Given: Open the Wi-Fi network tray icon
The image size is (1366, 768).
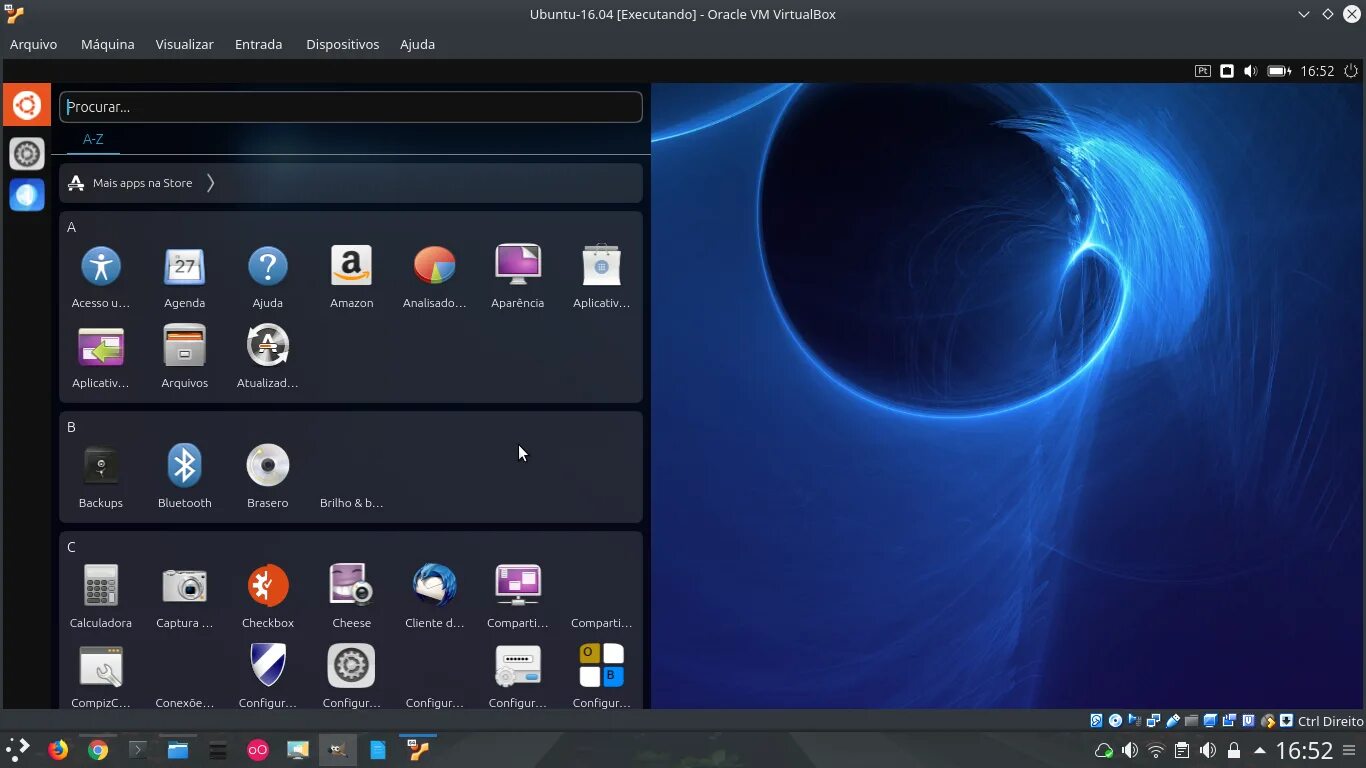Looking at the screenshot, I should [x=1156, y=750].
